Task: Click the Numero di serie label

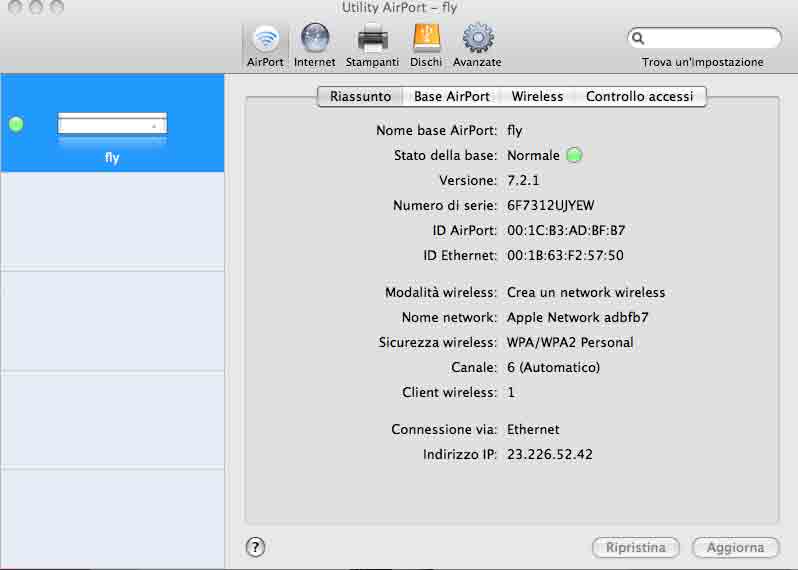Action: pyautogui.click(x=445, y=206)
